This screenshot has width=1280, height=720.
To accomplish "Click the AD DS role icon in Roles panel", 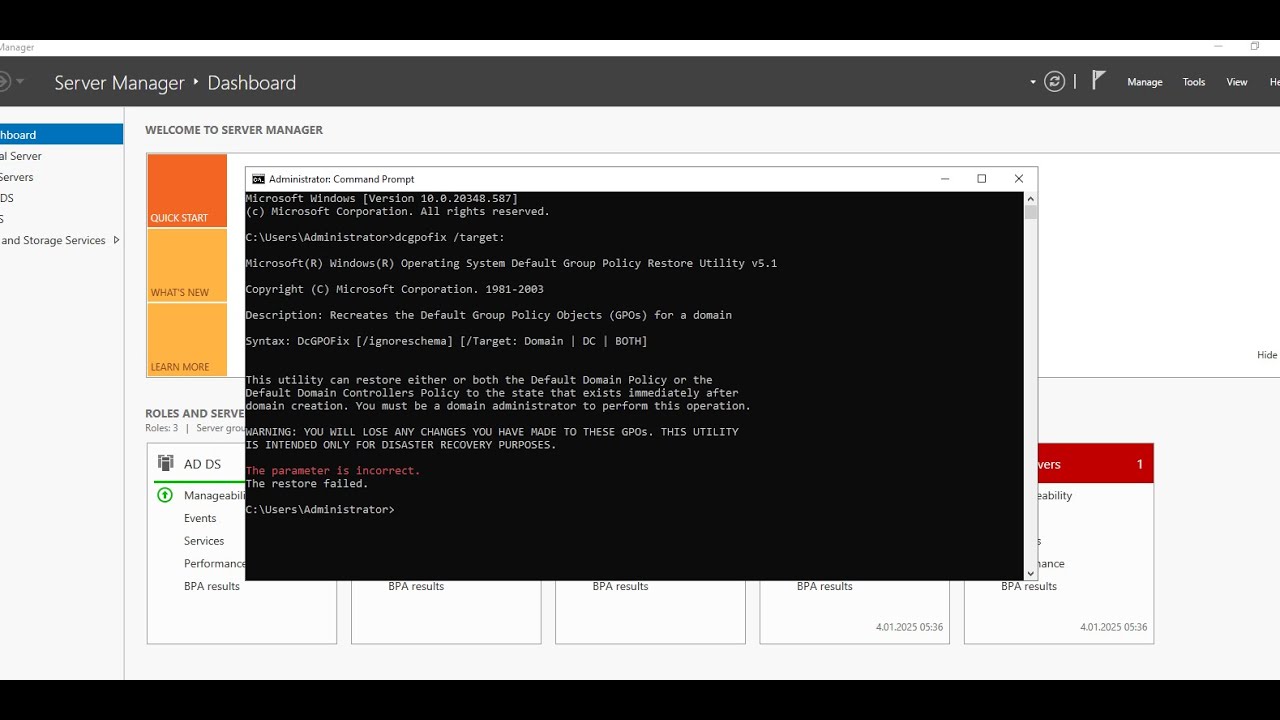I will point(165,462).
